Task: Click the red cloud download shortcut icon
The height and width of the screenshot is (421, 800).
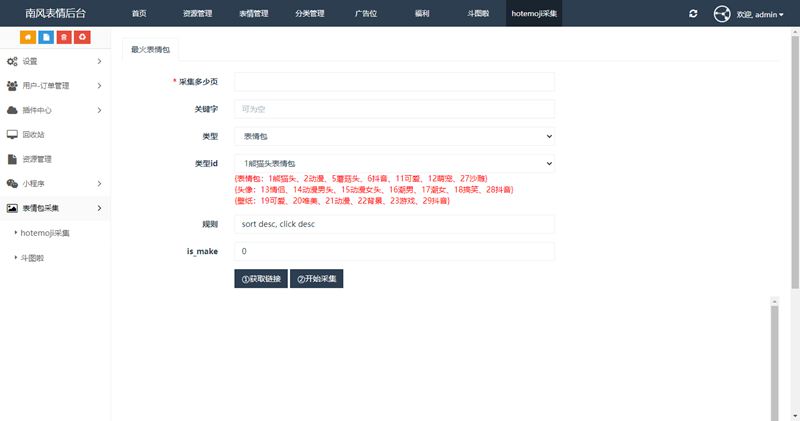Action: coord(81,37)
